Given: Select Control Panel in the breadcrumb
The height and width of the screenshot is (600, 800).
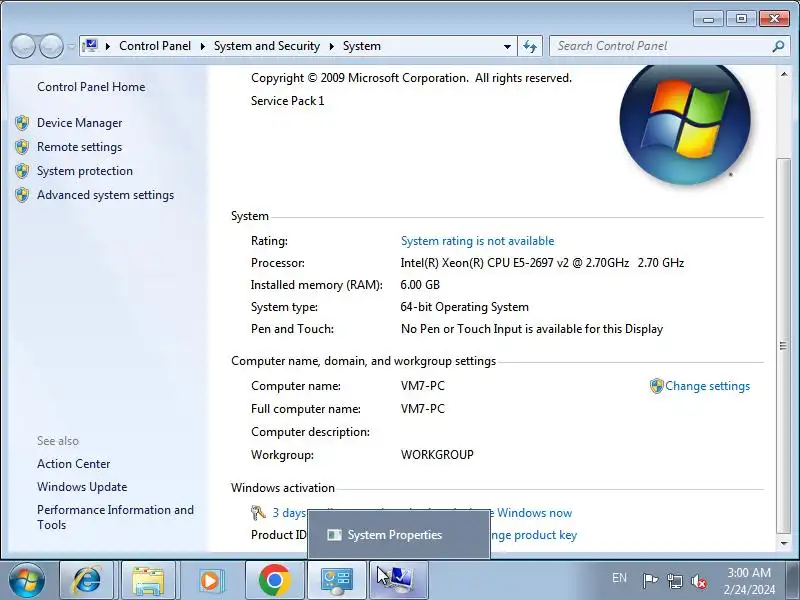Looking at the screenshot, I should [155, 46].
